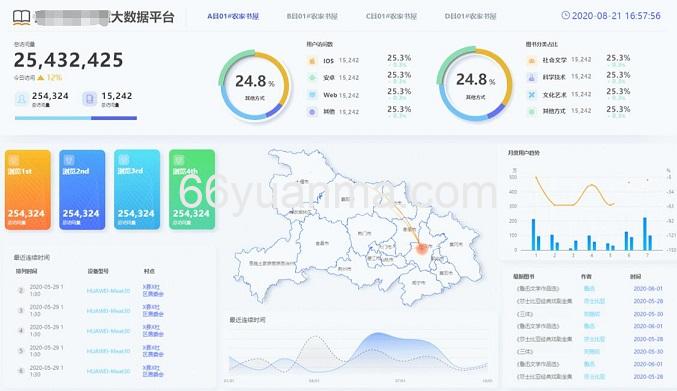Open the green 4th ranking card
Image resolution: width=677 pixels, height=391 pixels.
pyautogui.click(x=192, y=189)
